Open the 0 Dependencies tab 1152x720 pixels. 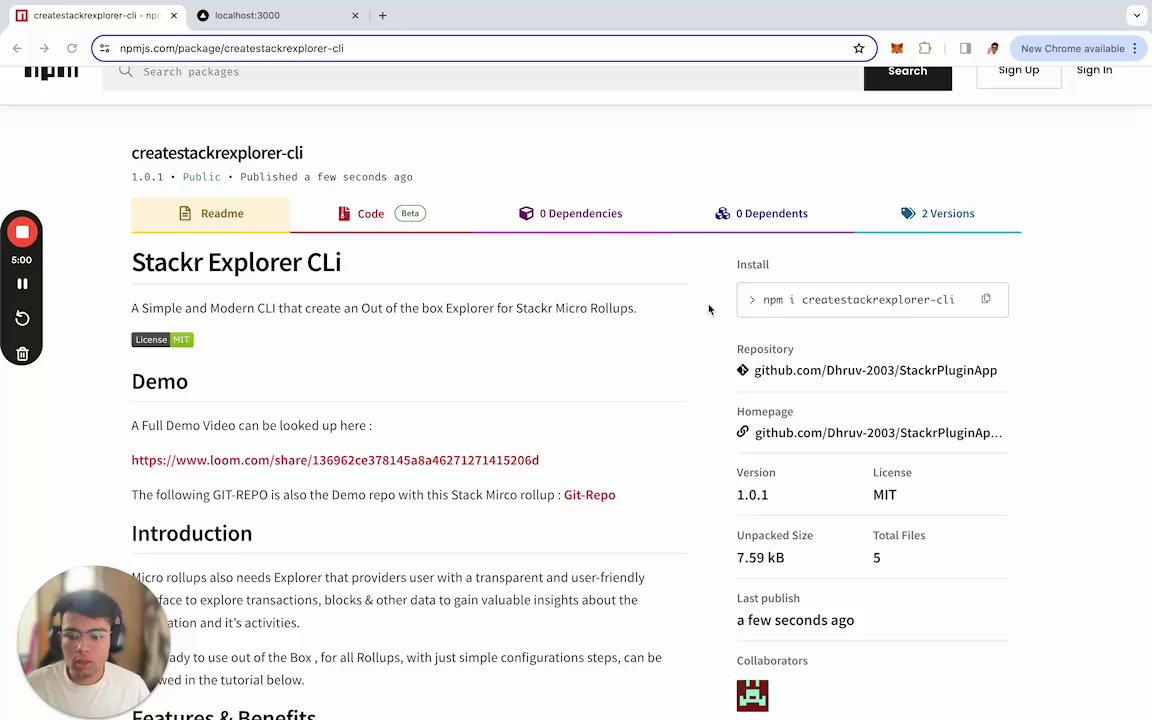tap(571, 214)
